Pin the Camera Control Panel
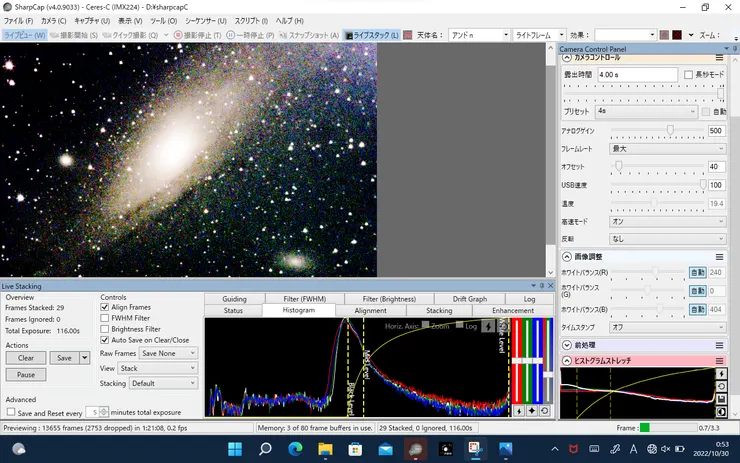The image size is (740, 463). click(x=734, y=49)
